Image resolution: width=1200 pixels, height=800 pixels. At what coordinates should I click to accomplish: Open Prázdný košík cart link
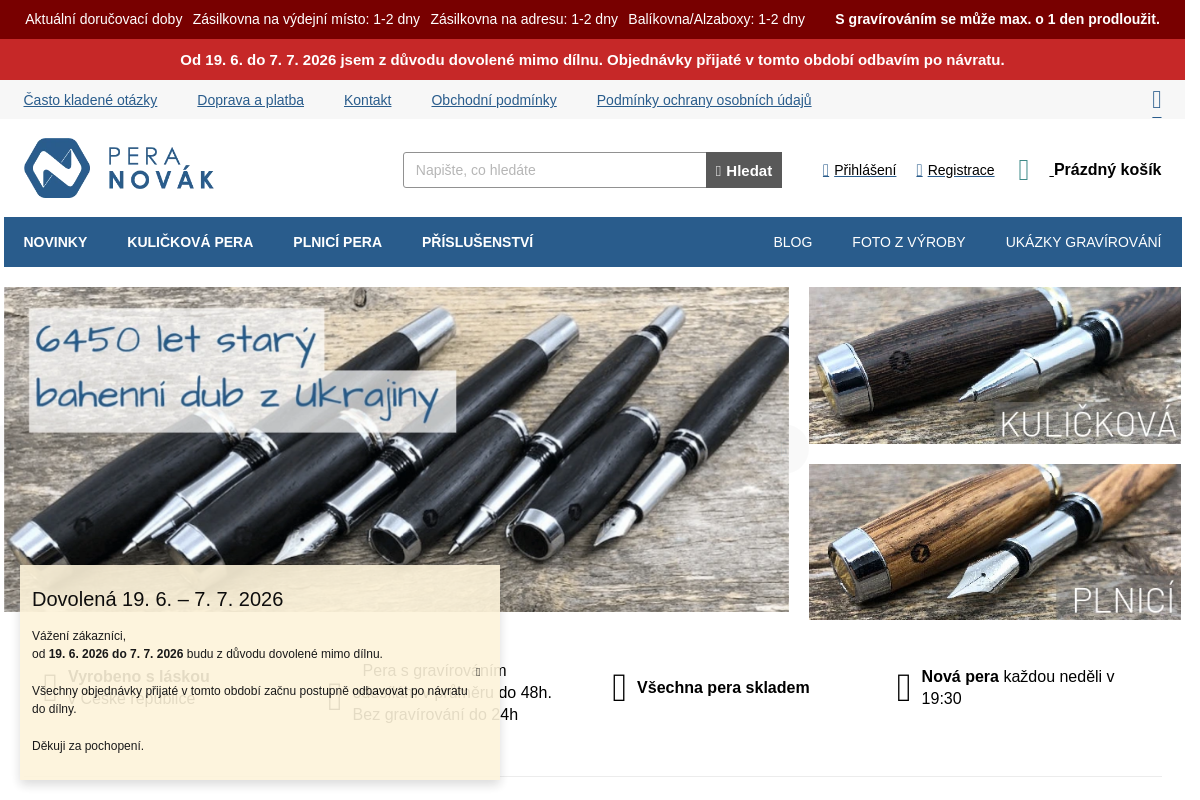tap(1106, 170)
